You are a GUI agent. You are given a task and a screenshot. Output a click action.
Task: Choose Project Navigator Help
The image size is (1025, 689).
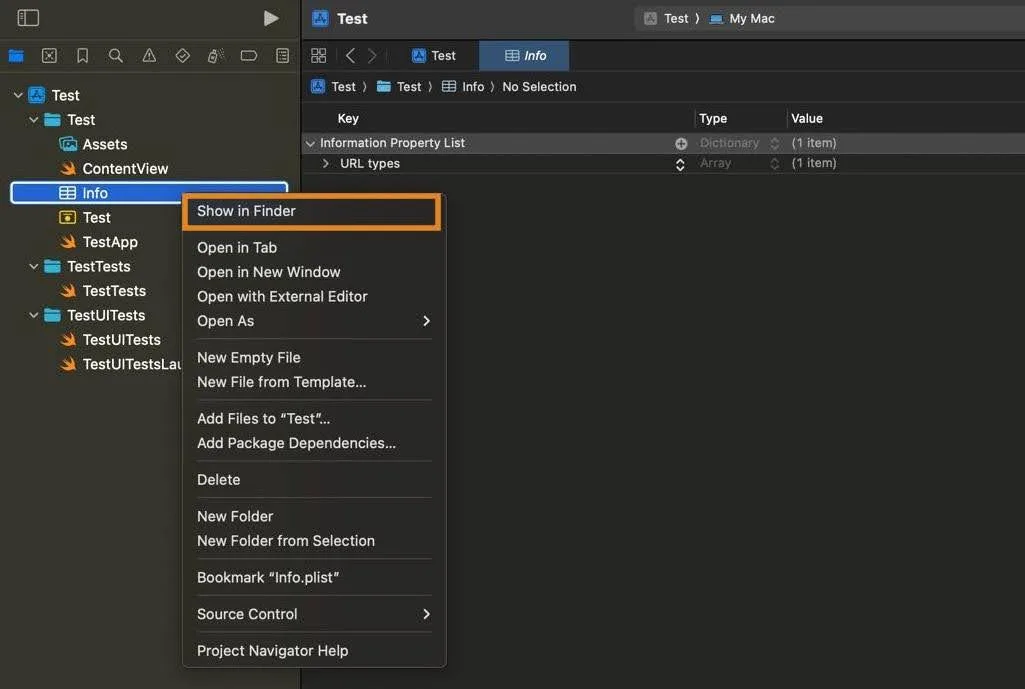point(314,651)
